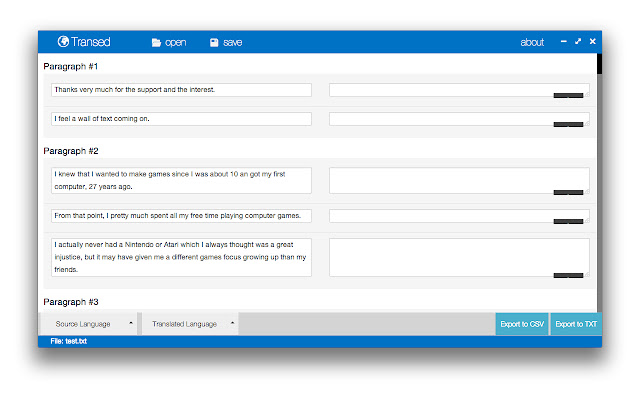640x400 pixels.
Task: Click the open folder icon
Action: [x=156, y=42]
